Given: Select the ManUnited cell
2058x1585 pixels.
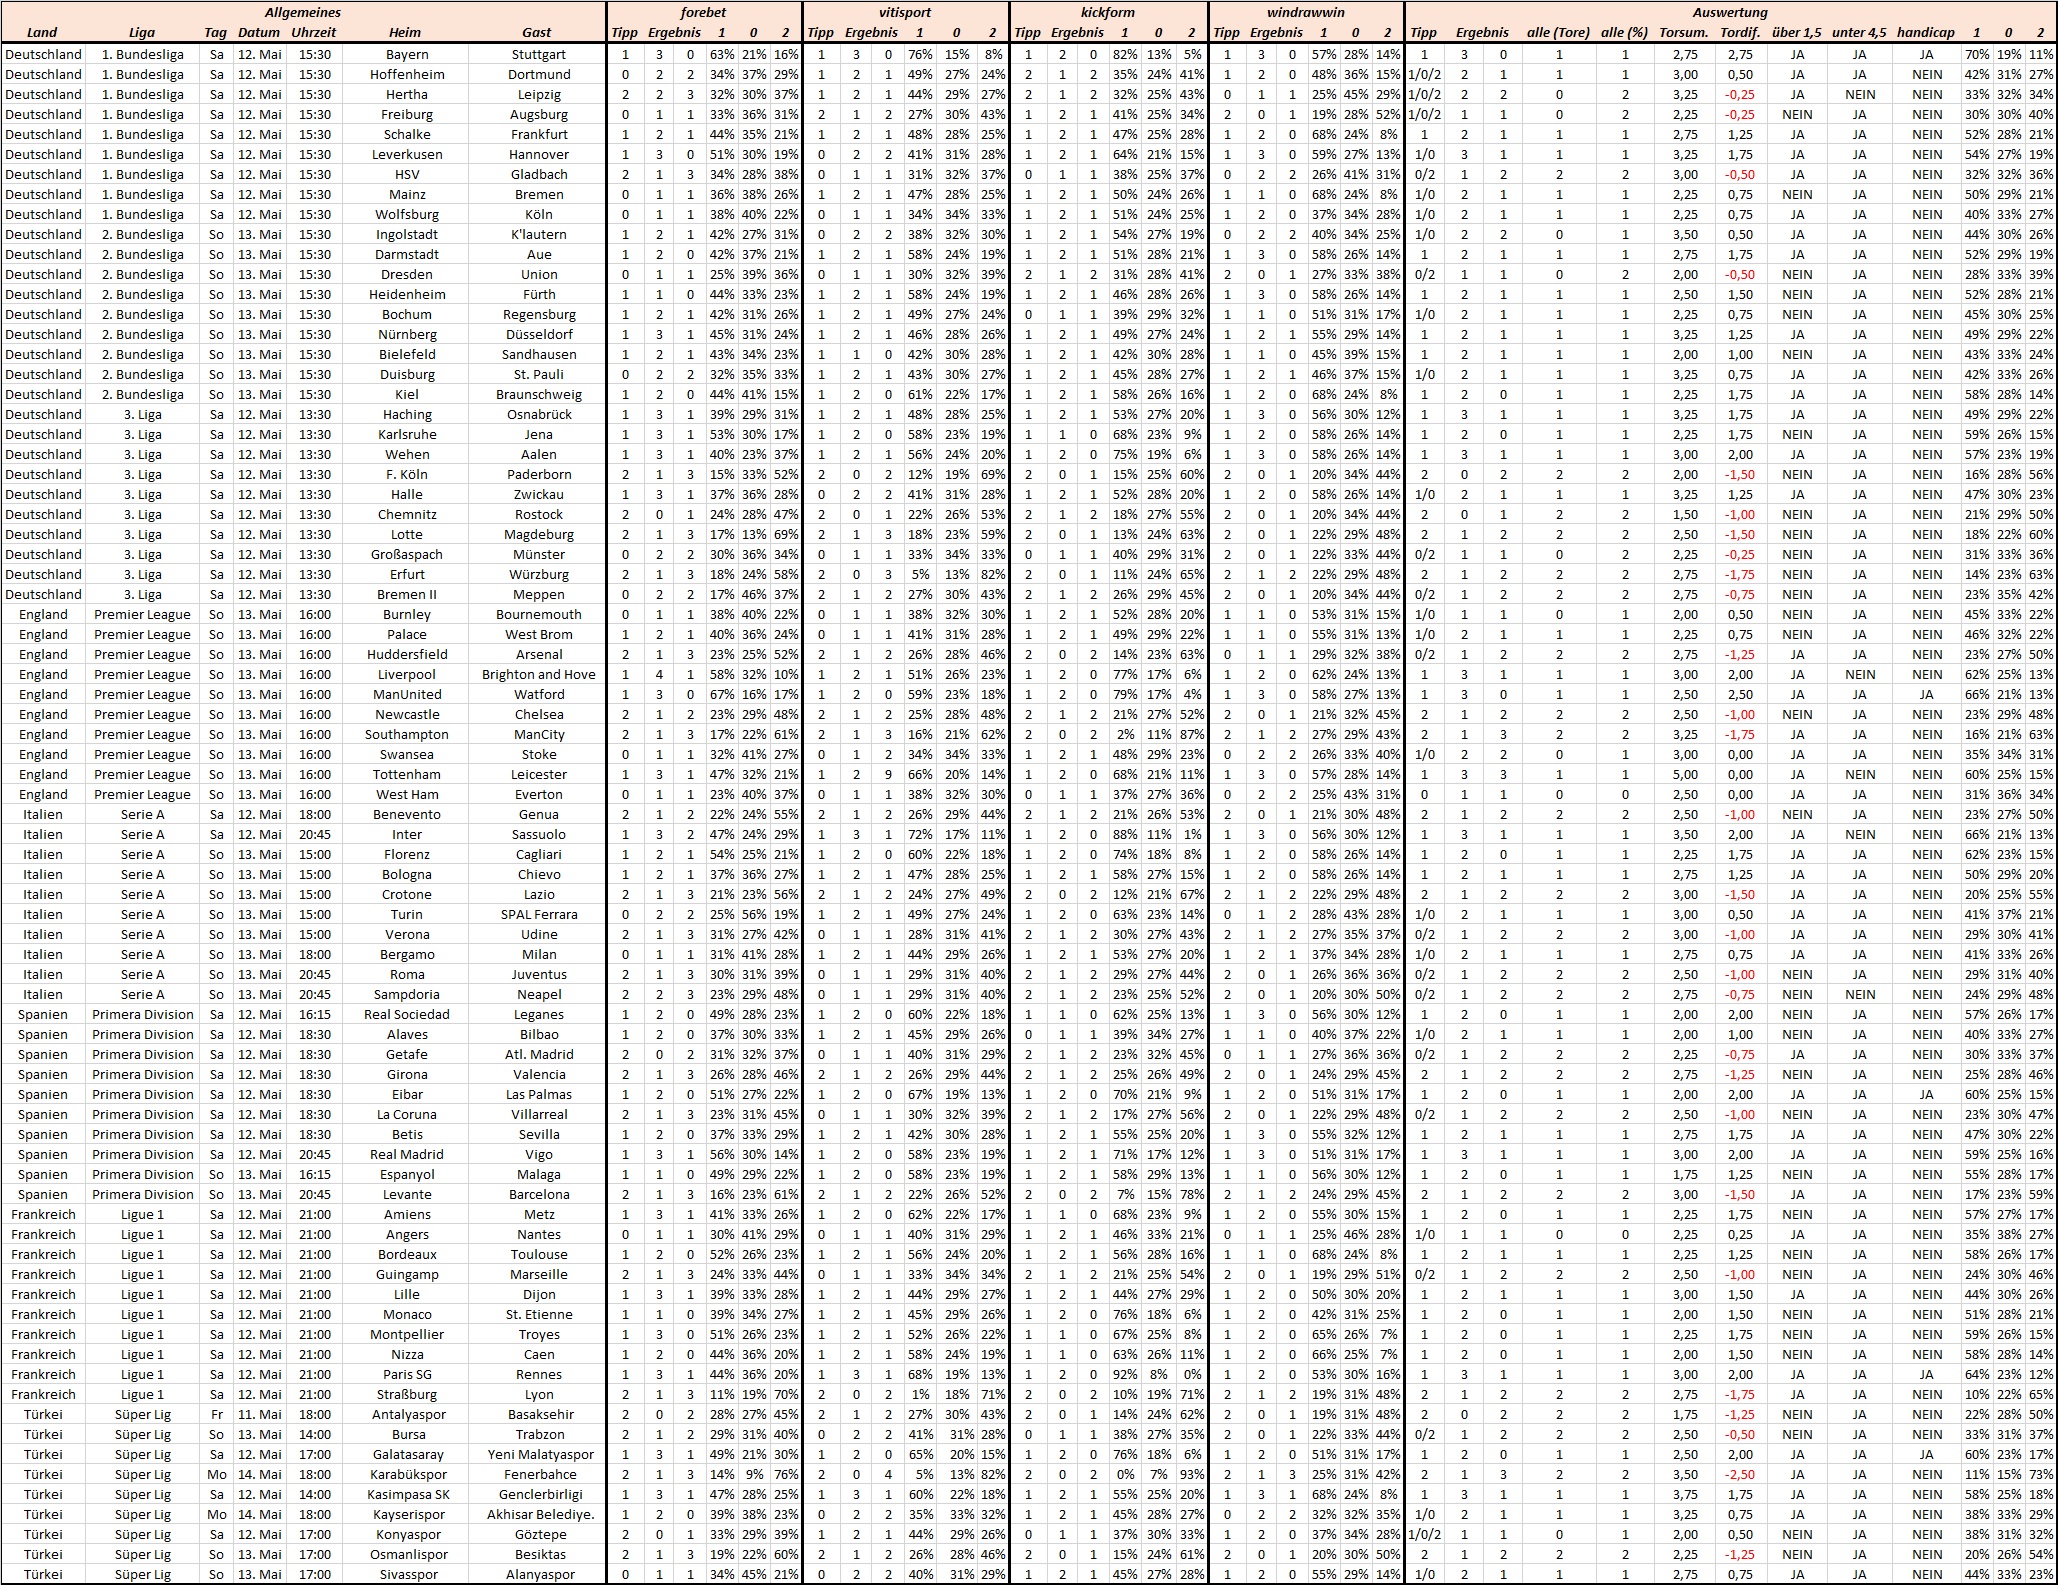Looking at the screenshot, I should (x=406, y=694).
